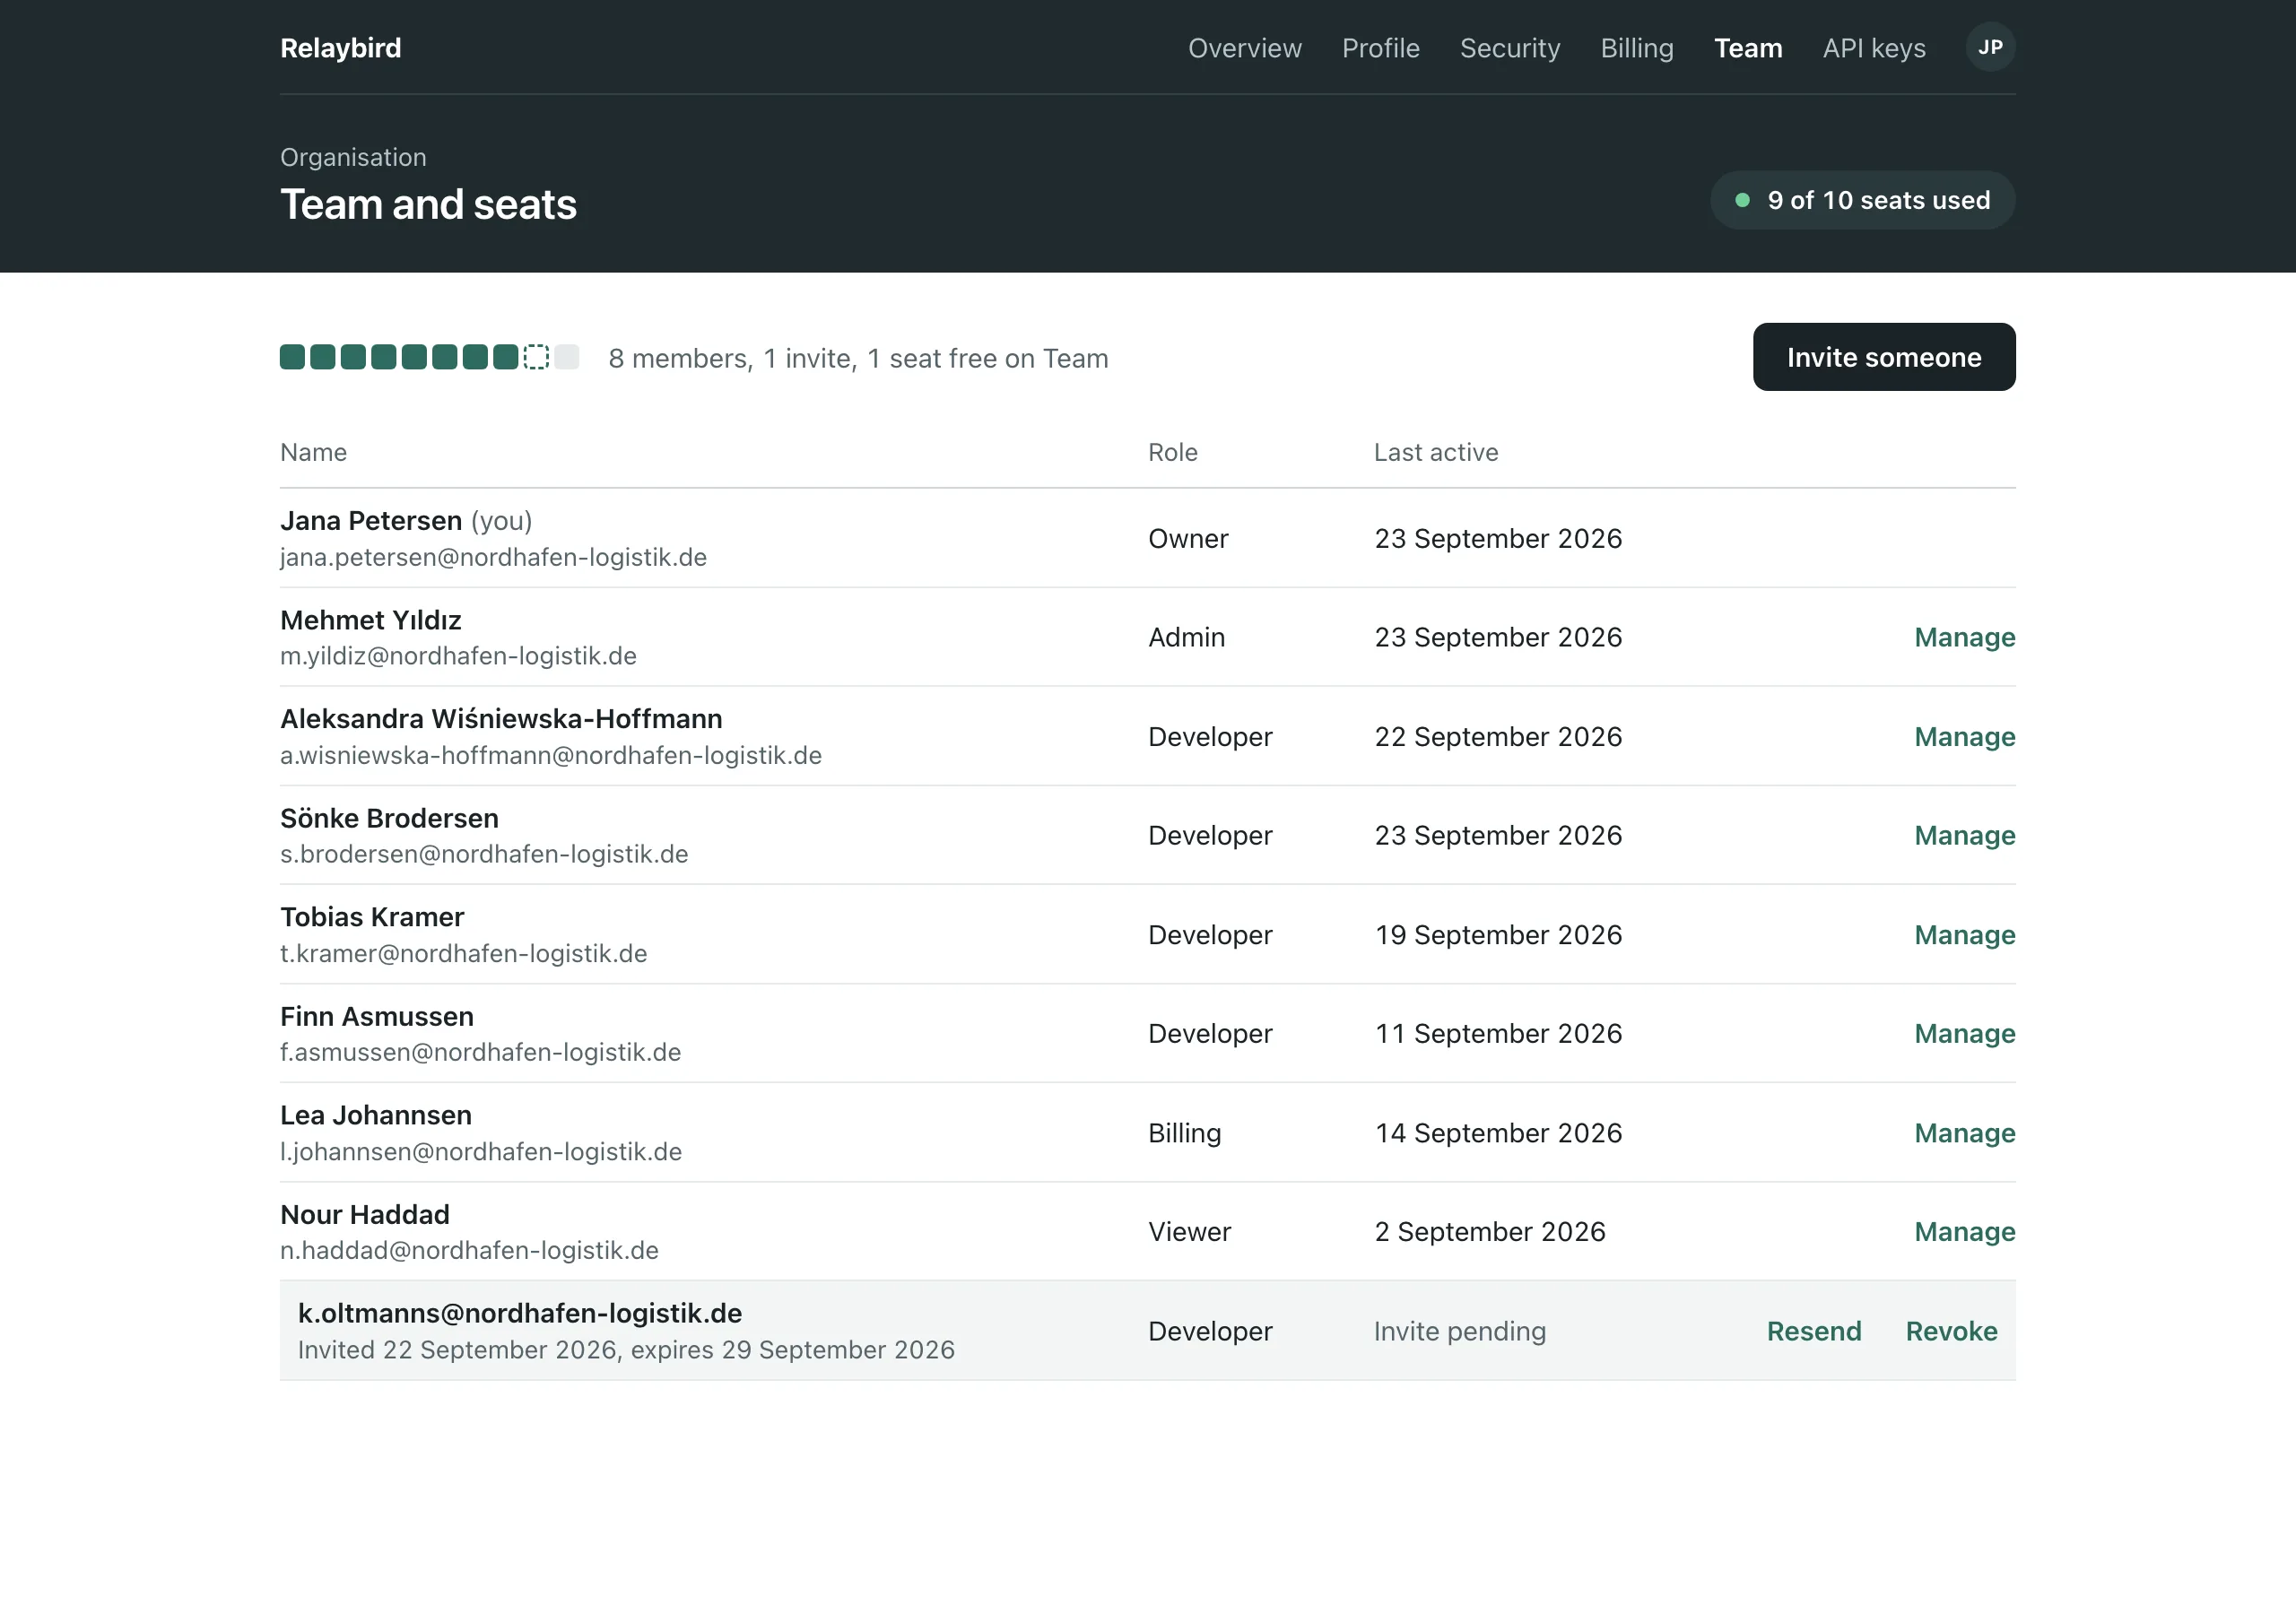Click email n.haddad@nordhafen-logistik.de
The image size is (2296, 1614).
point(469,1250)
